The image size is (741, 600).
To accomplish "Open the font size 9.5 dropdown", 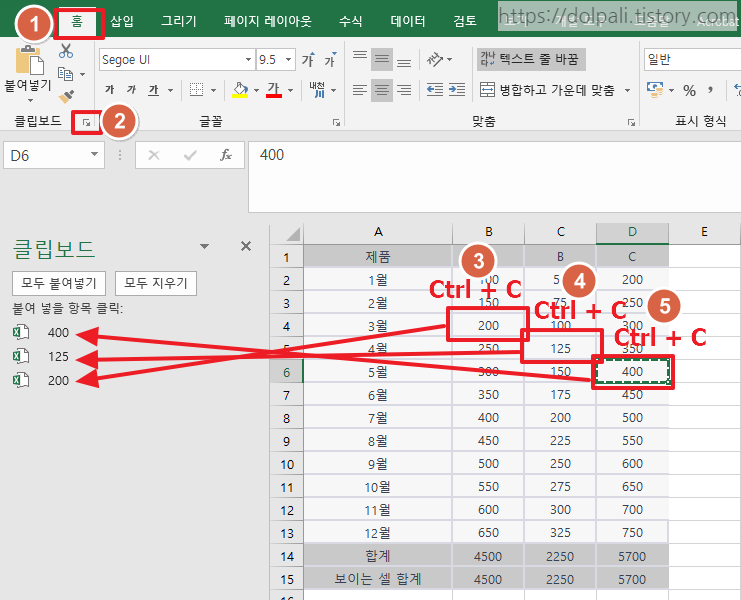I will [288, 60].
